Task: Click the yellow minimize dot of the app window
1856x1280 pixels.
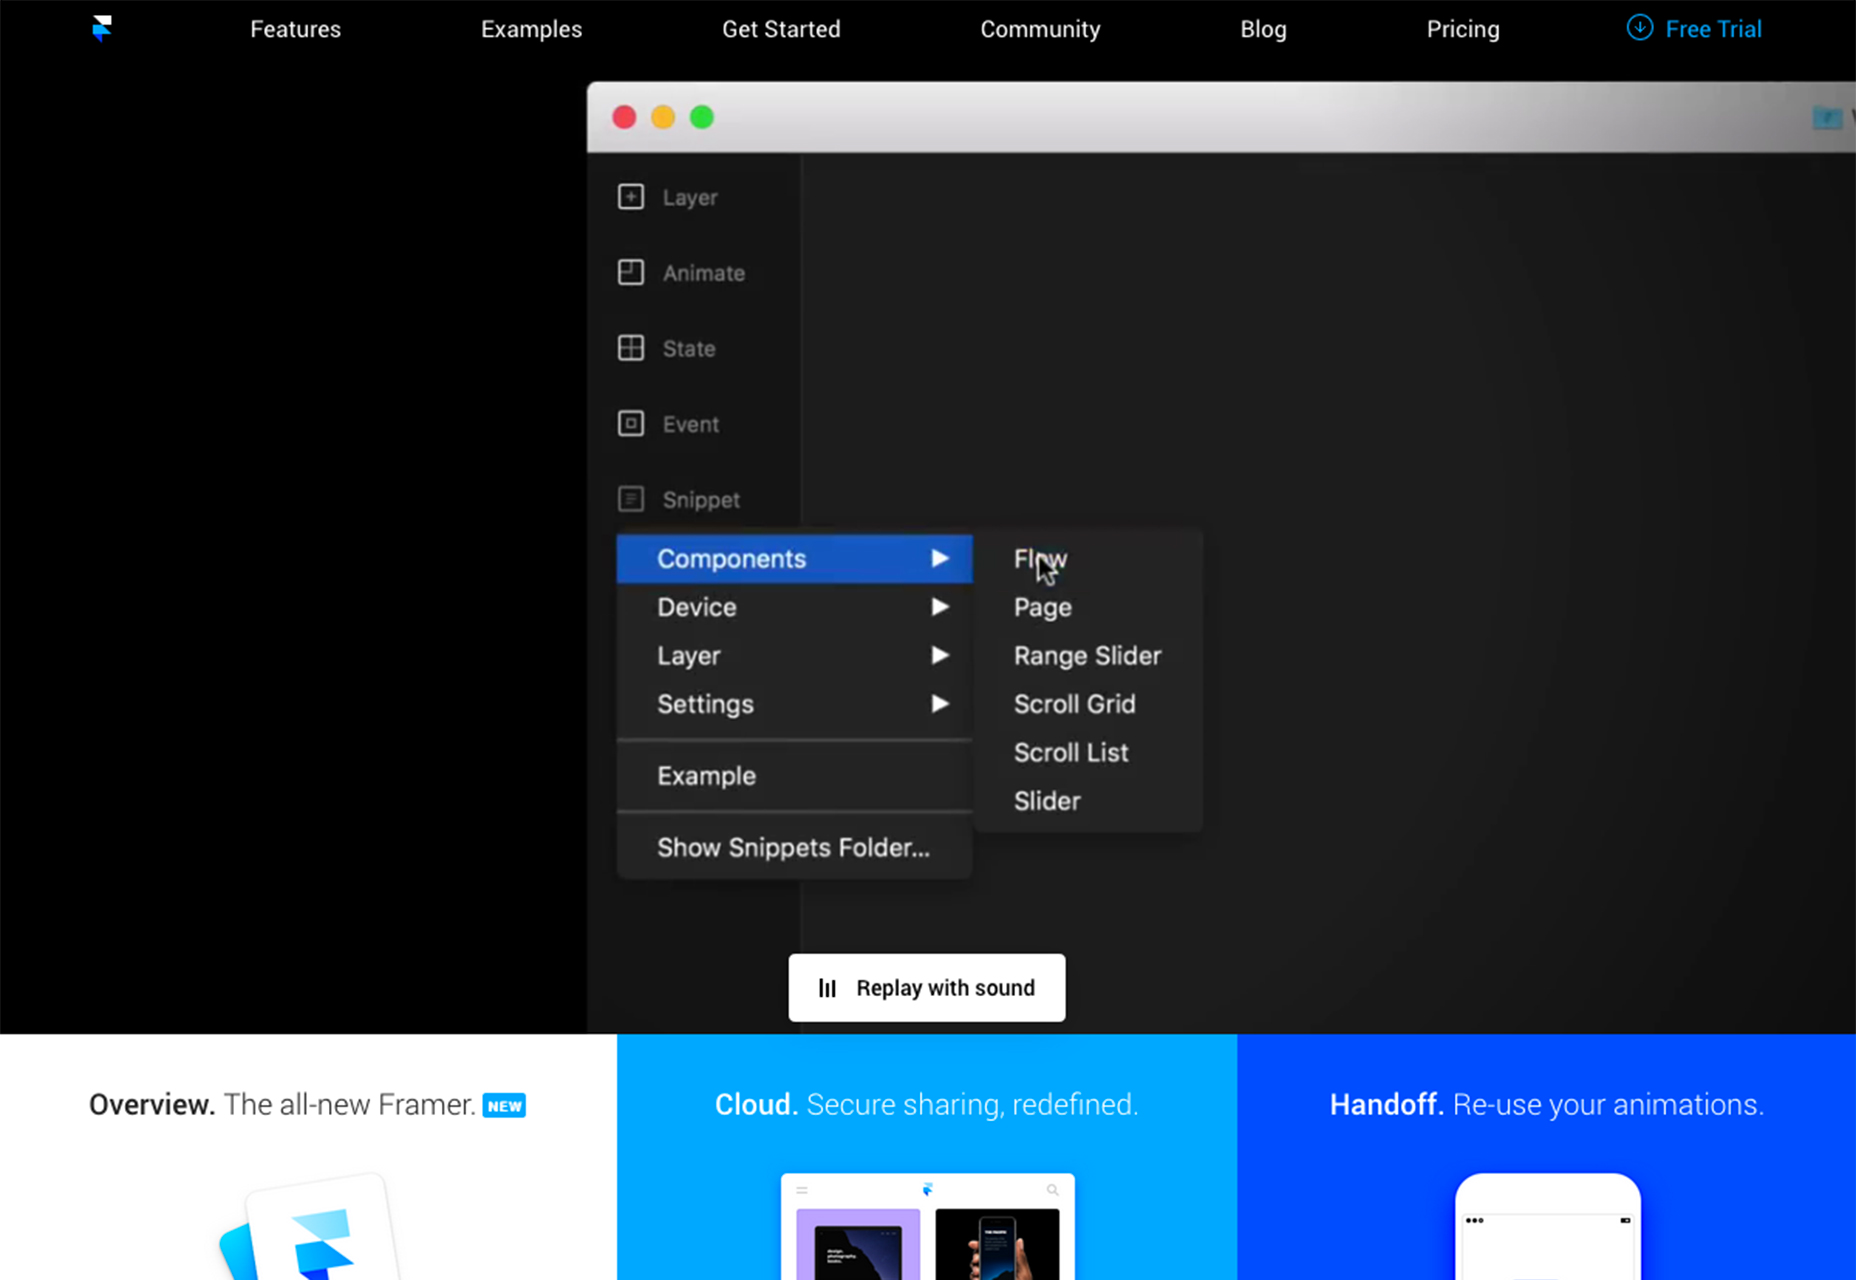Action: (663, 117)
